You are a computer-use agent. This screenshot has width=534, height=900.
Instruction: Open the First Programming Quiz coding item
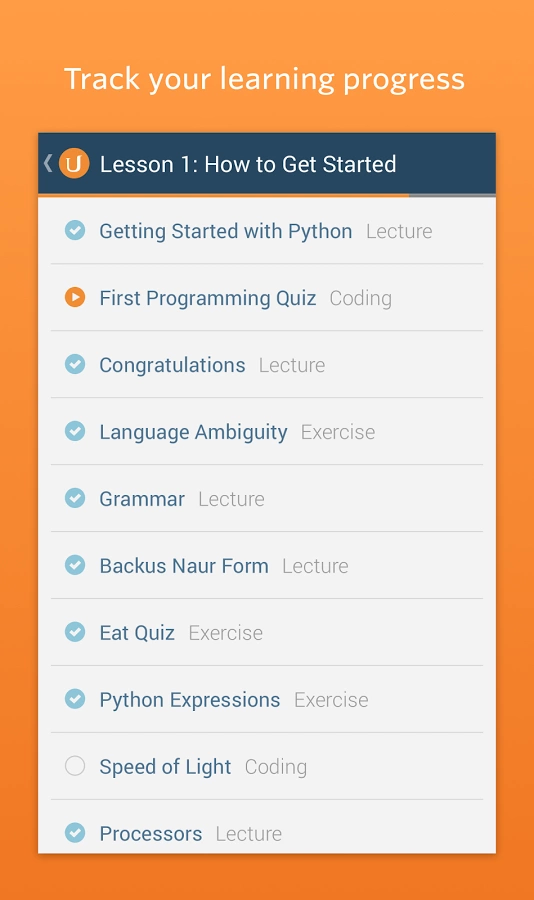(x=267, y=298)
